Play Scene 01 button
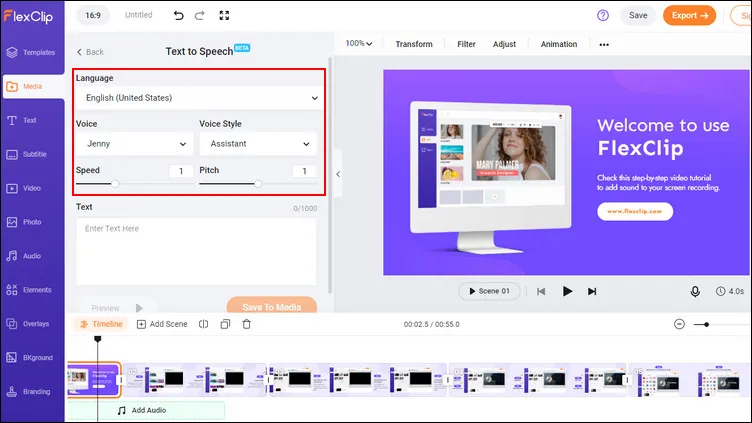The image size is (752, 423). (x=489, y=291)
